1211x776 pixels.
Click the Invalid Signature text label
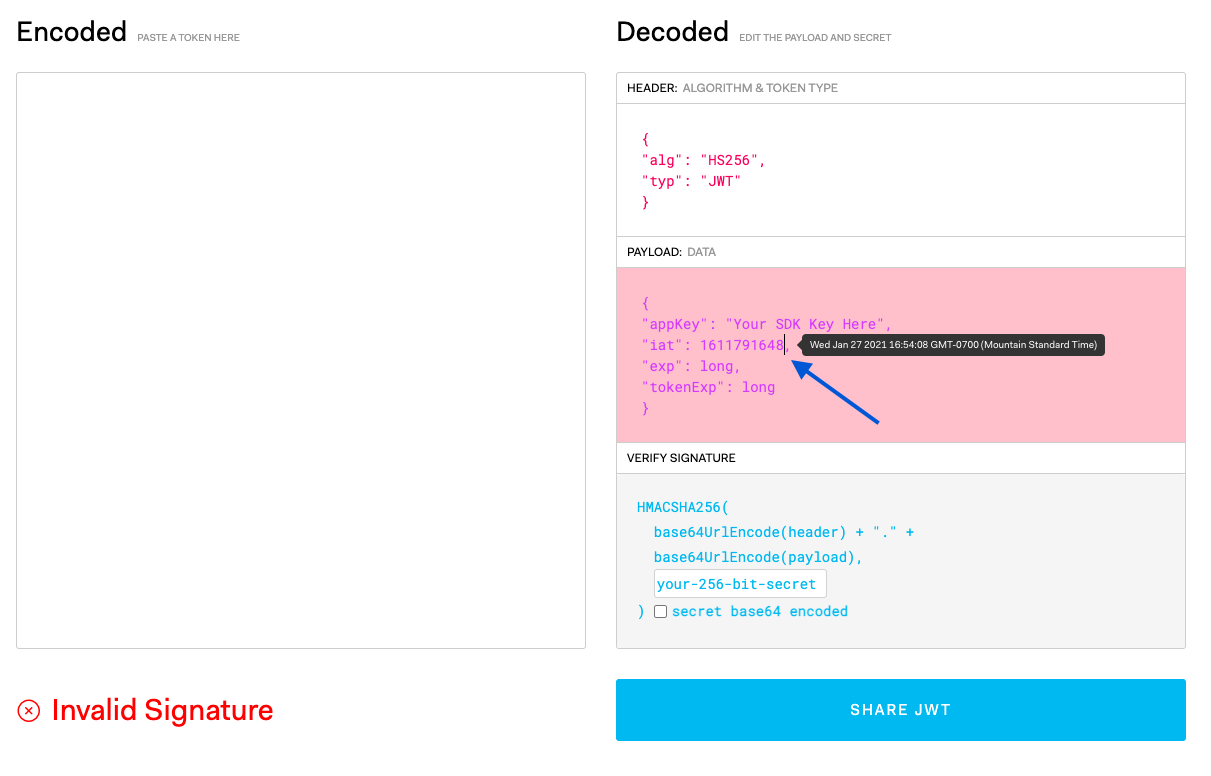point(163,710)
